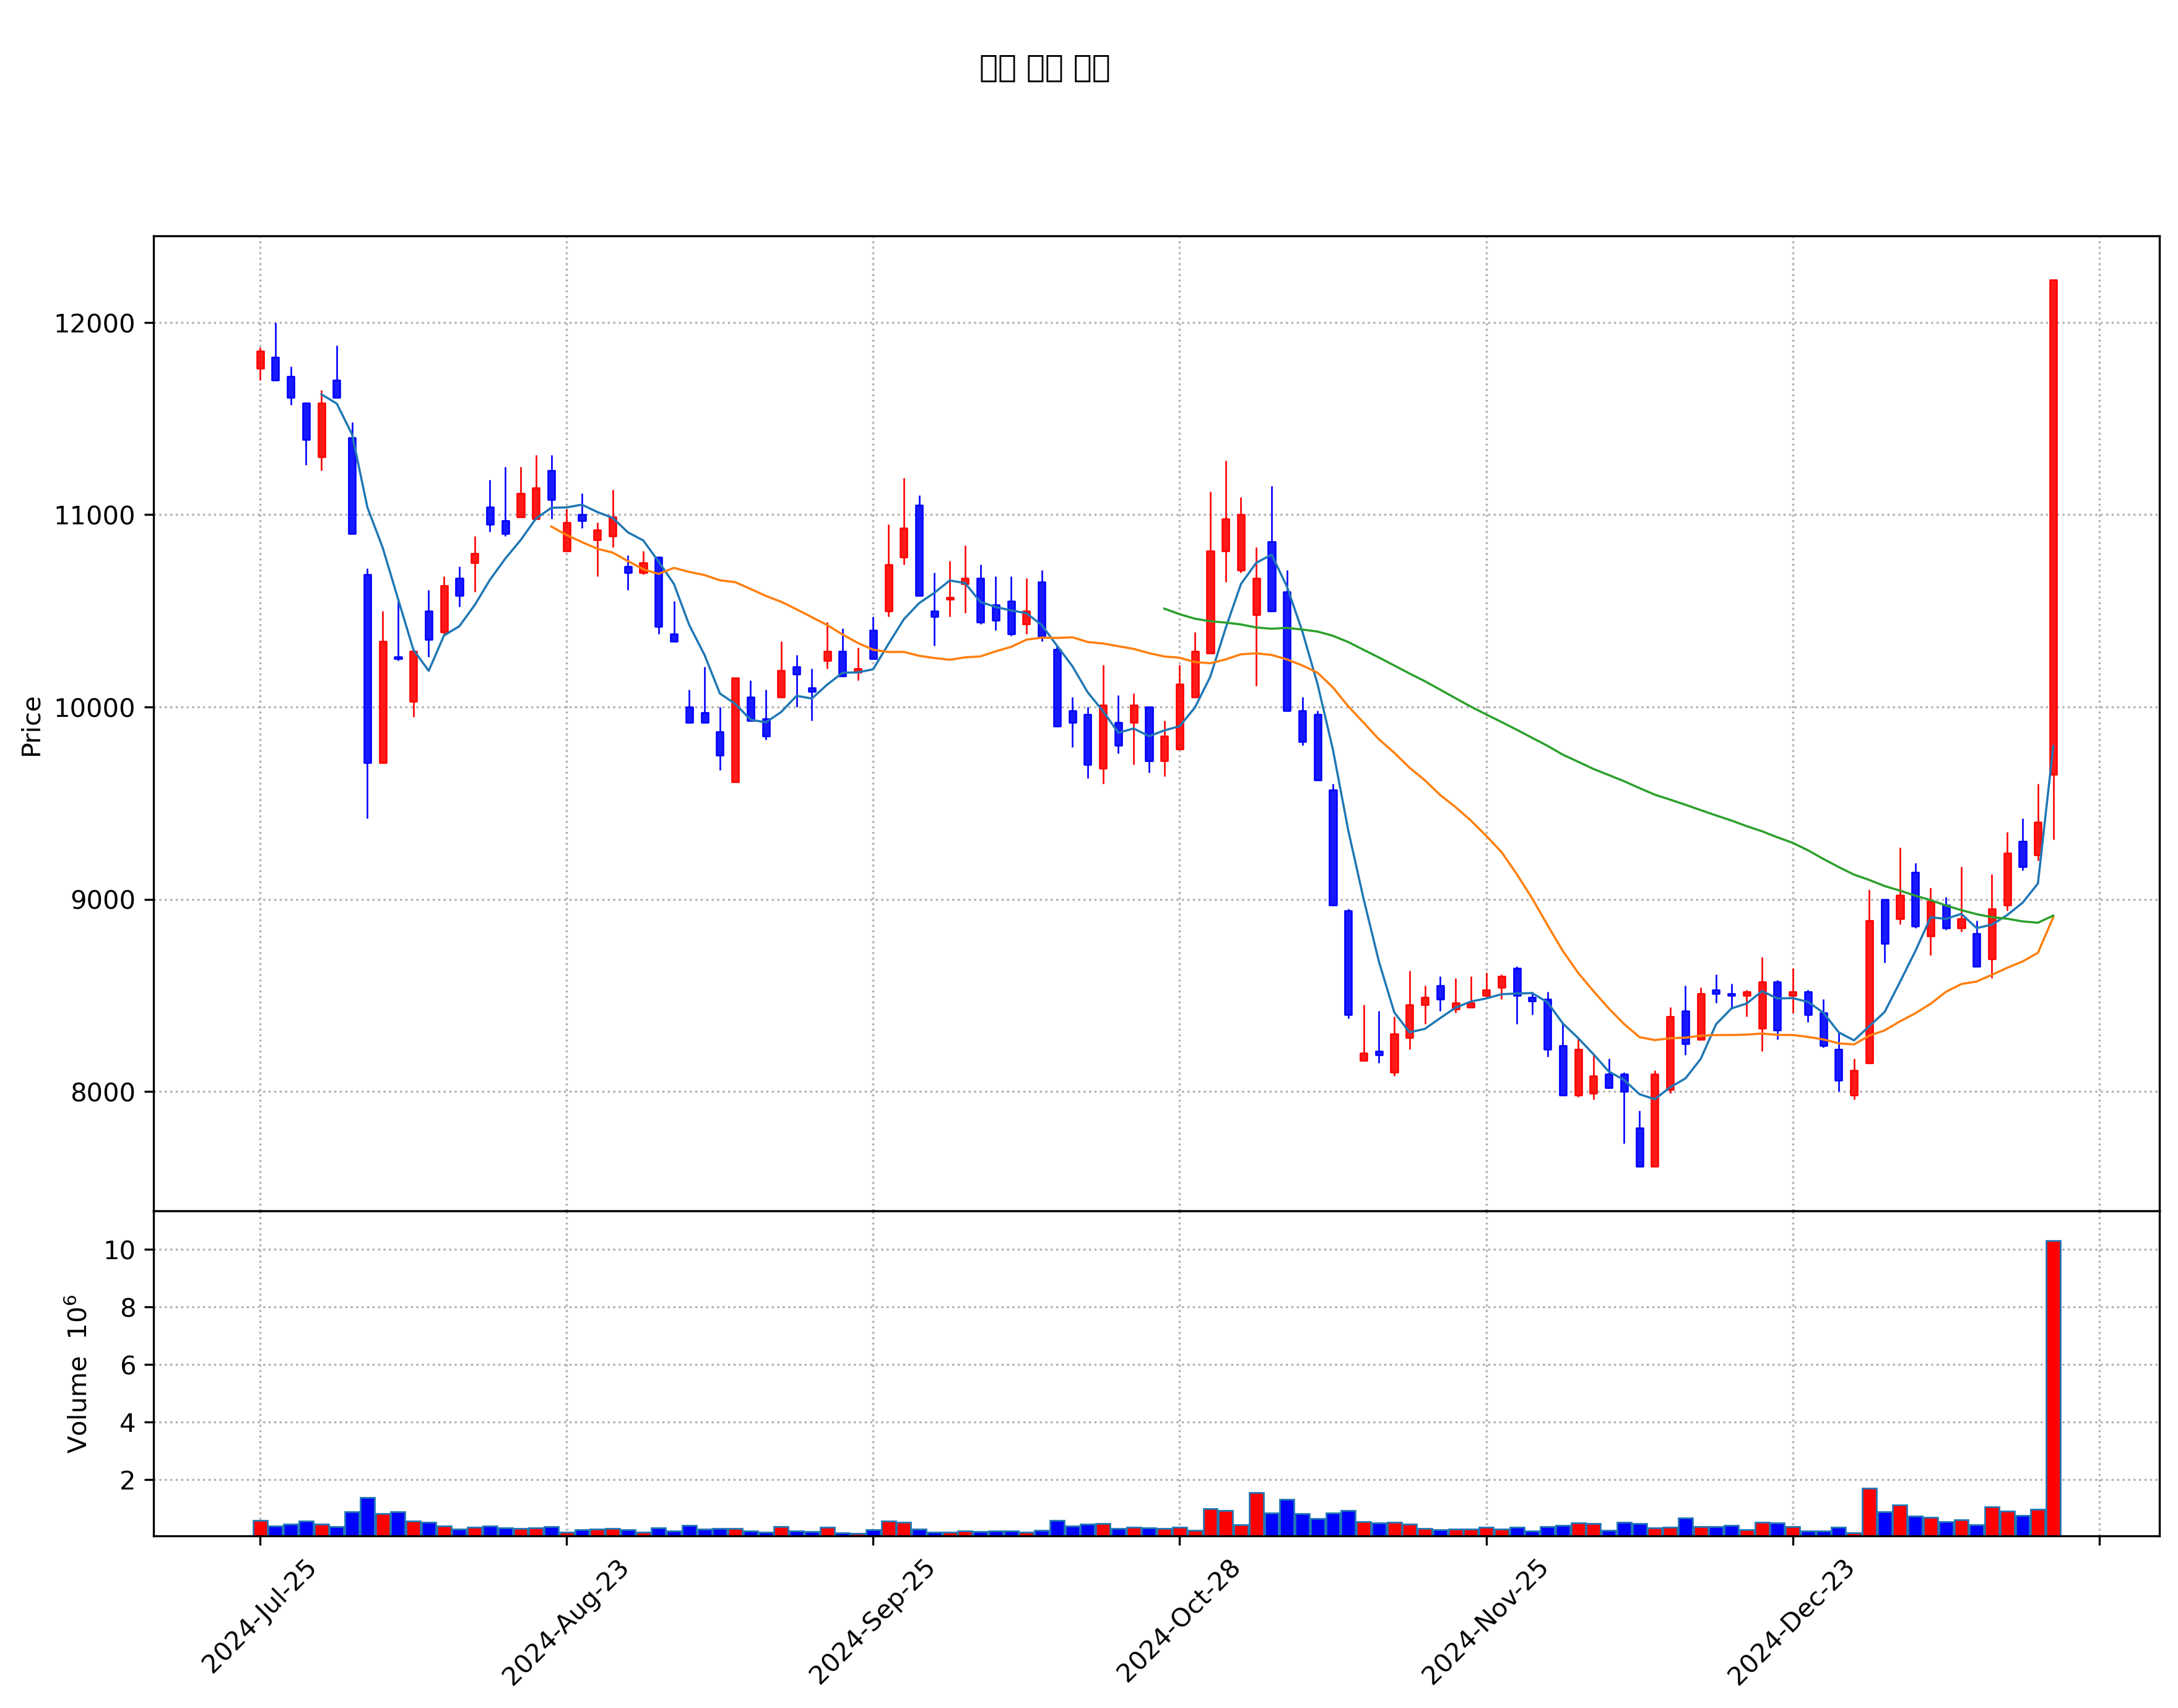
Task: Select the Volume y-axis title
Action: pyautogui.click(x=77, y=1374)
